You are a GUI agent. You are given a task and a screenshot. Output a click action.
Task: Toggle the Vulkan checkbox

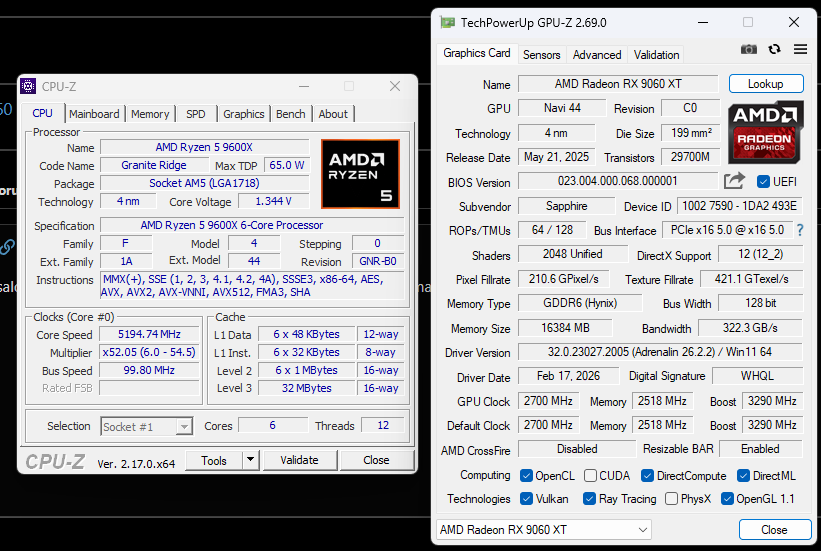coord(526,499)
